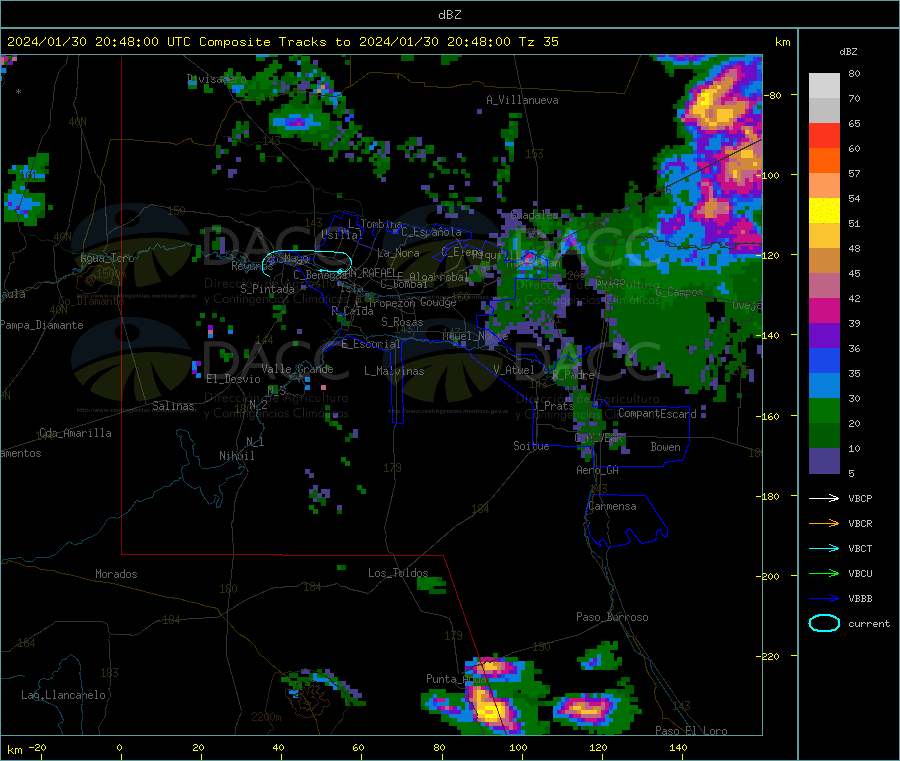Click the cyan current storm track ellipse
This screenshot has height=761, width=900.
click(307, 261)
